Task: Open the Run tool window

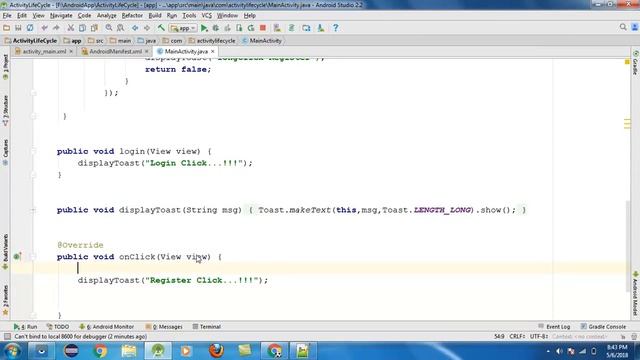Action: tap(25, 327)
